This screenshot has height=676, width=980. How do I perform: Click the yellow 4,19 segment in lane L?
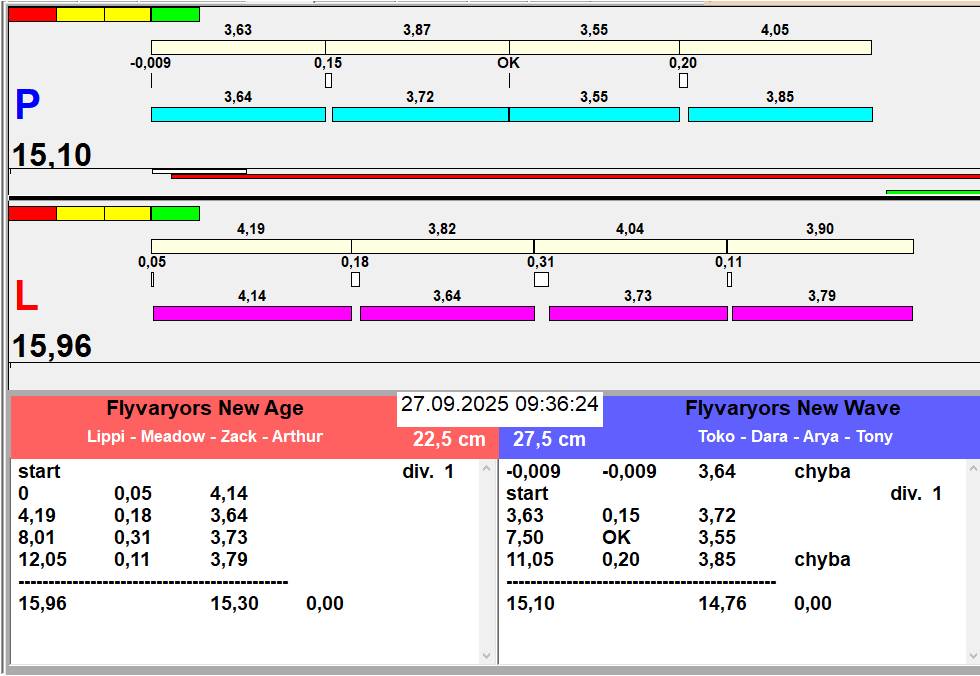(251, 246)
